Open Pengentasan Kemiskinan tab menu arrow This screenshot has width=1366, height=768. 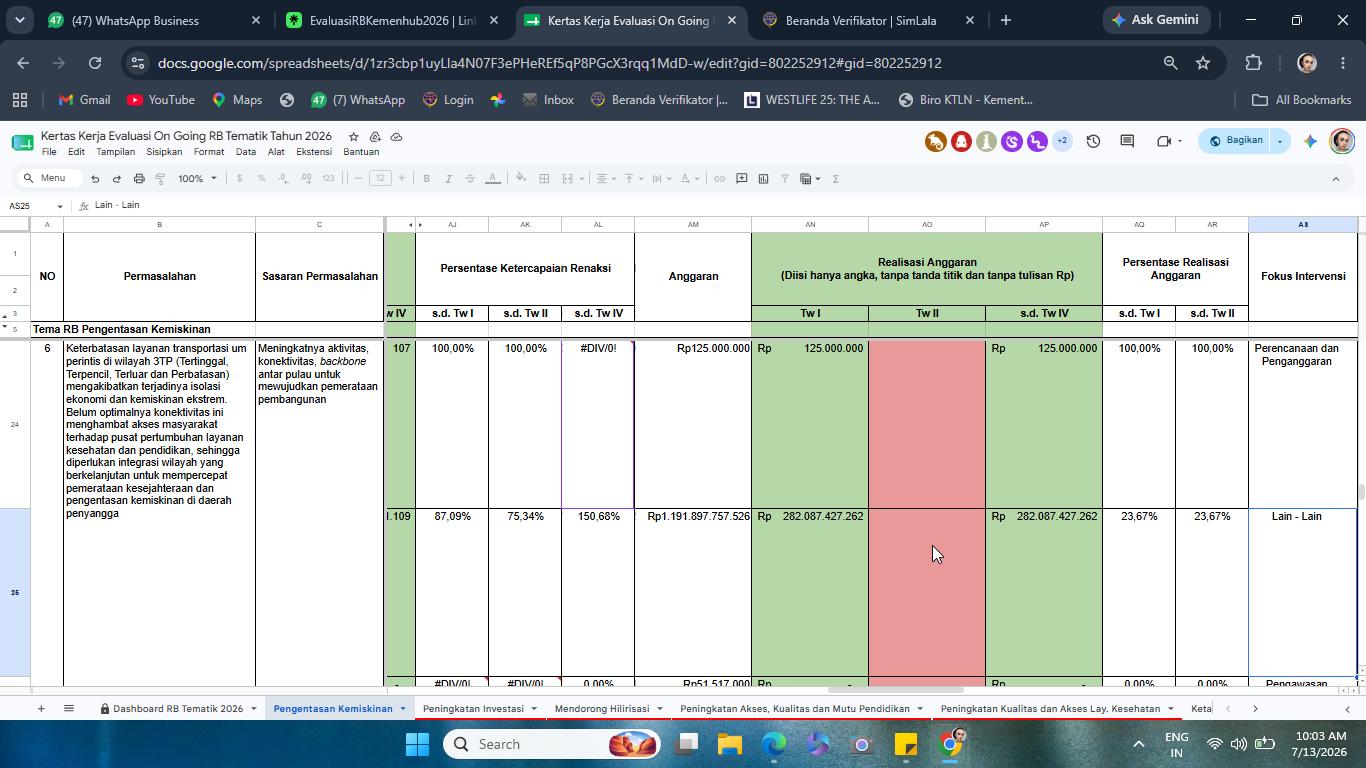pyautogui.click(x=402, y=708)
